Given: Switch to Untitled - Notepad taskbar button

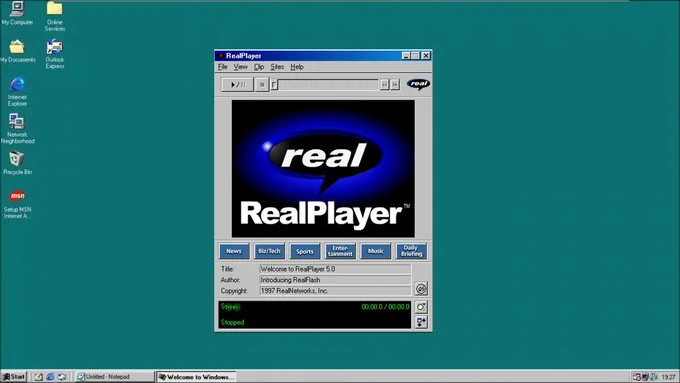Looking at the screenshot, I should tap(114, 377).
